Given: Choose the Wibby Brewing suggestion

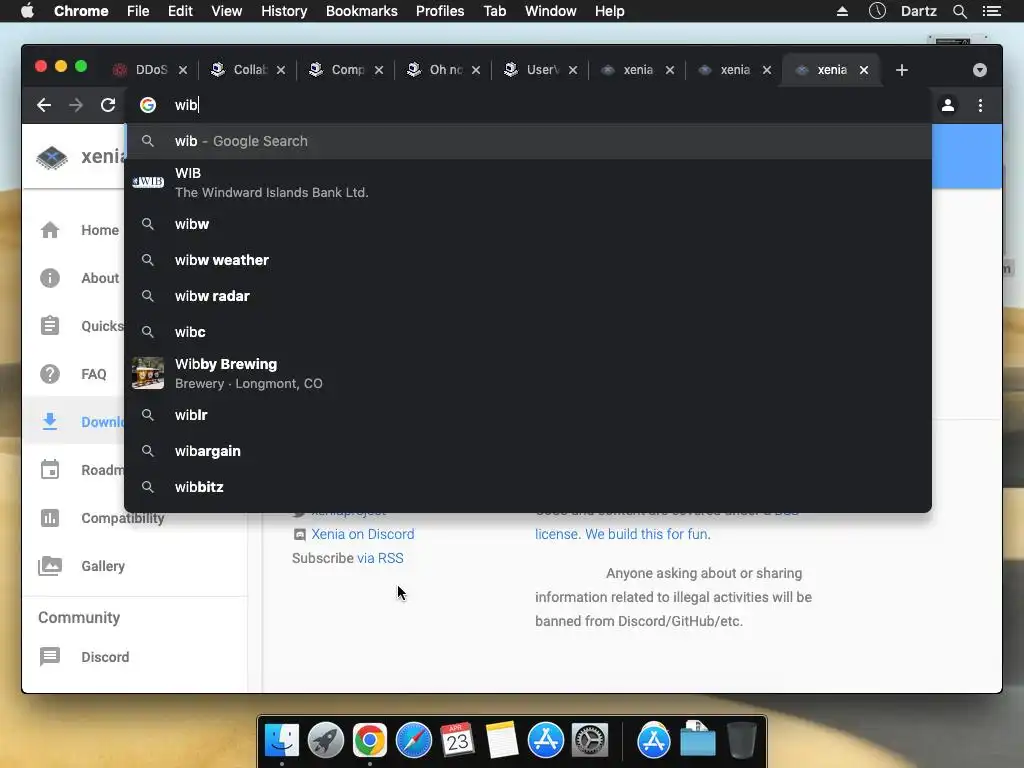Looking at the screenshot, I should (x=528, y=374).
